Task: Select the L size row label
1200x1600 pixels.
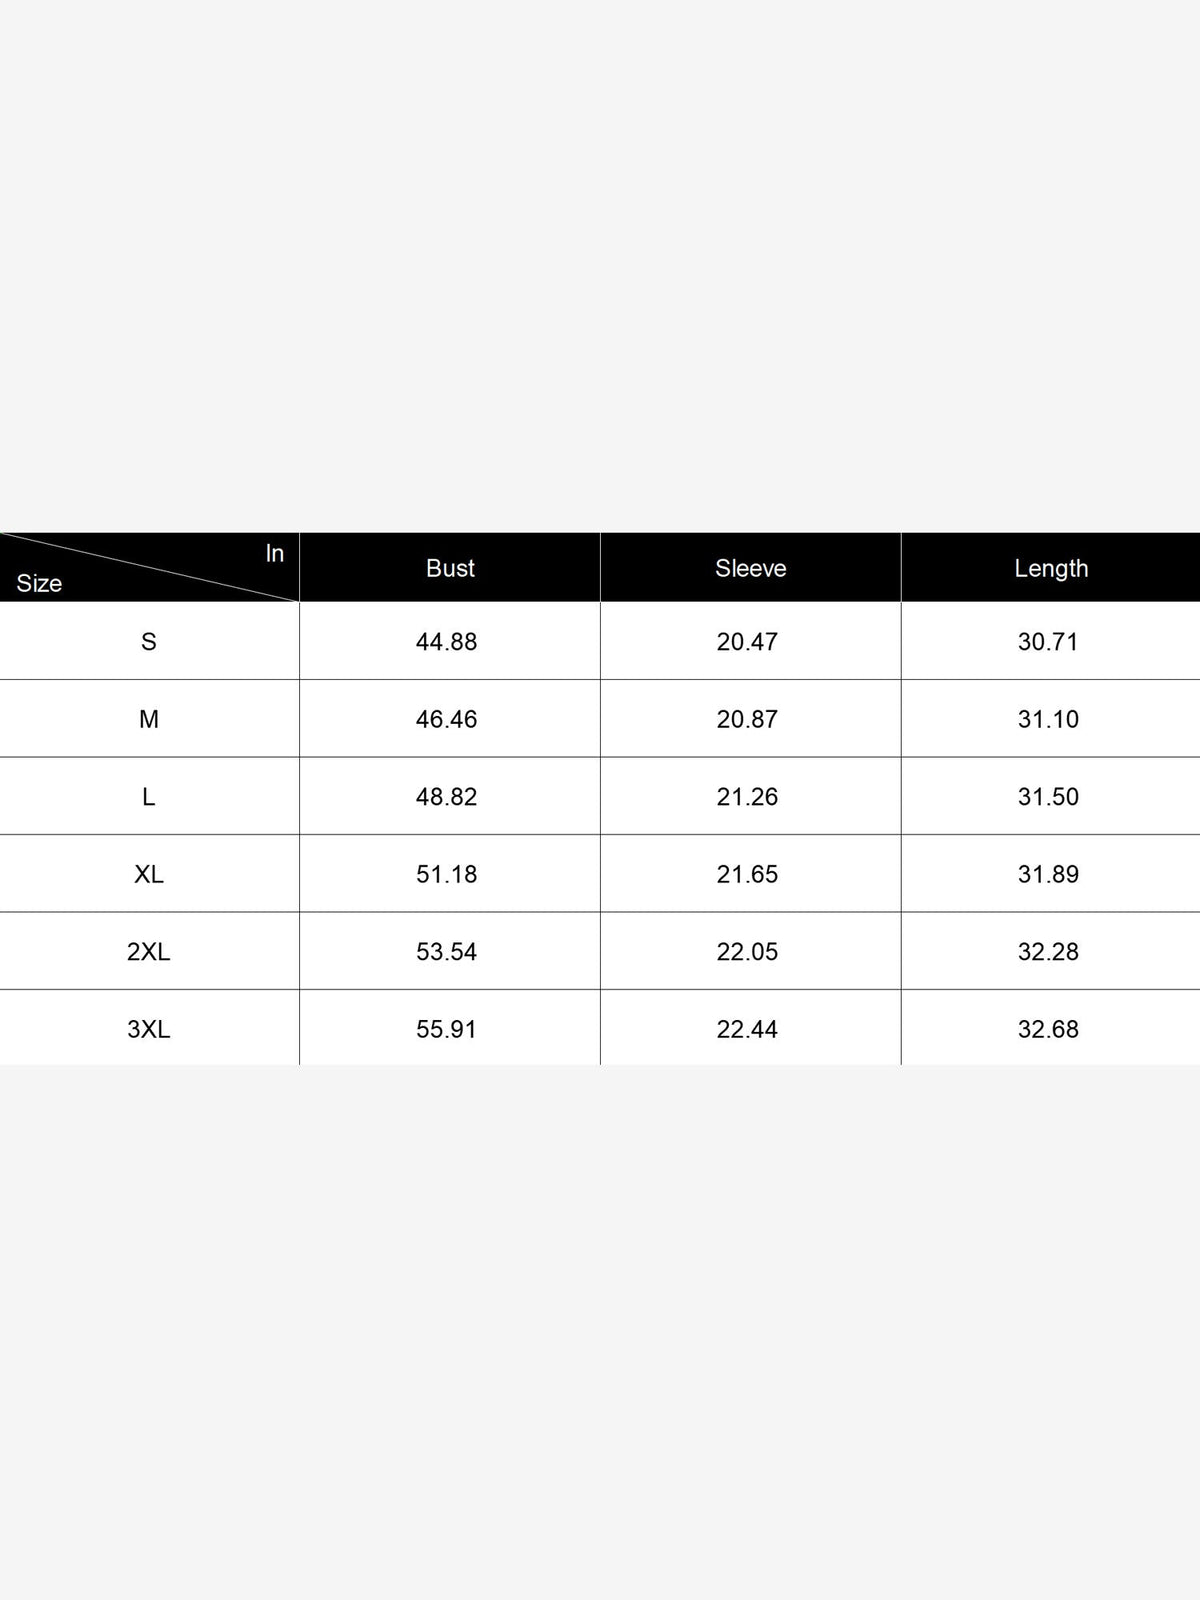Action: coord(149,797)
